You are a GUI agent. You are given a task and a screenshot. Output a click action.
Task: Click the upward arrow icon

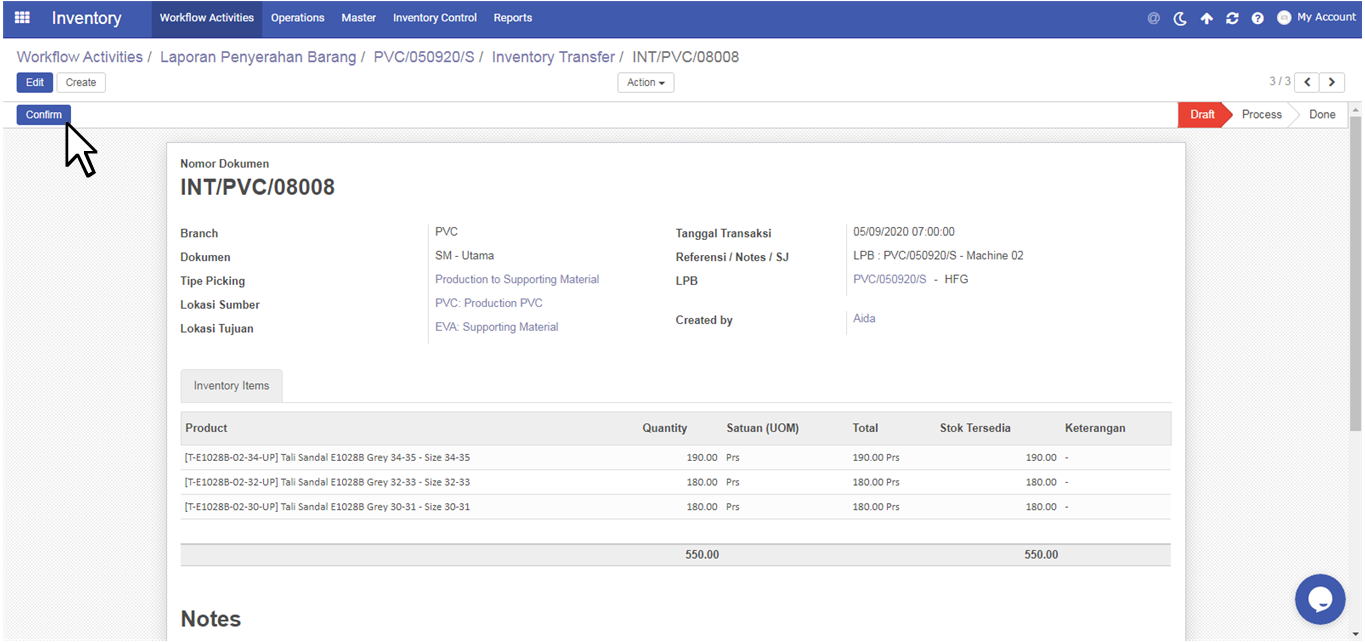coord(1206,18)
